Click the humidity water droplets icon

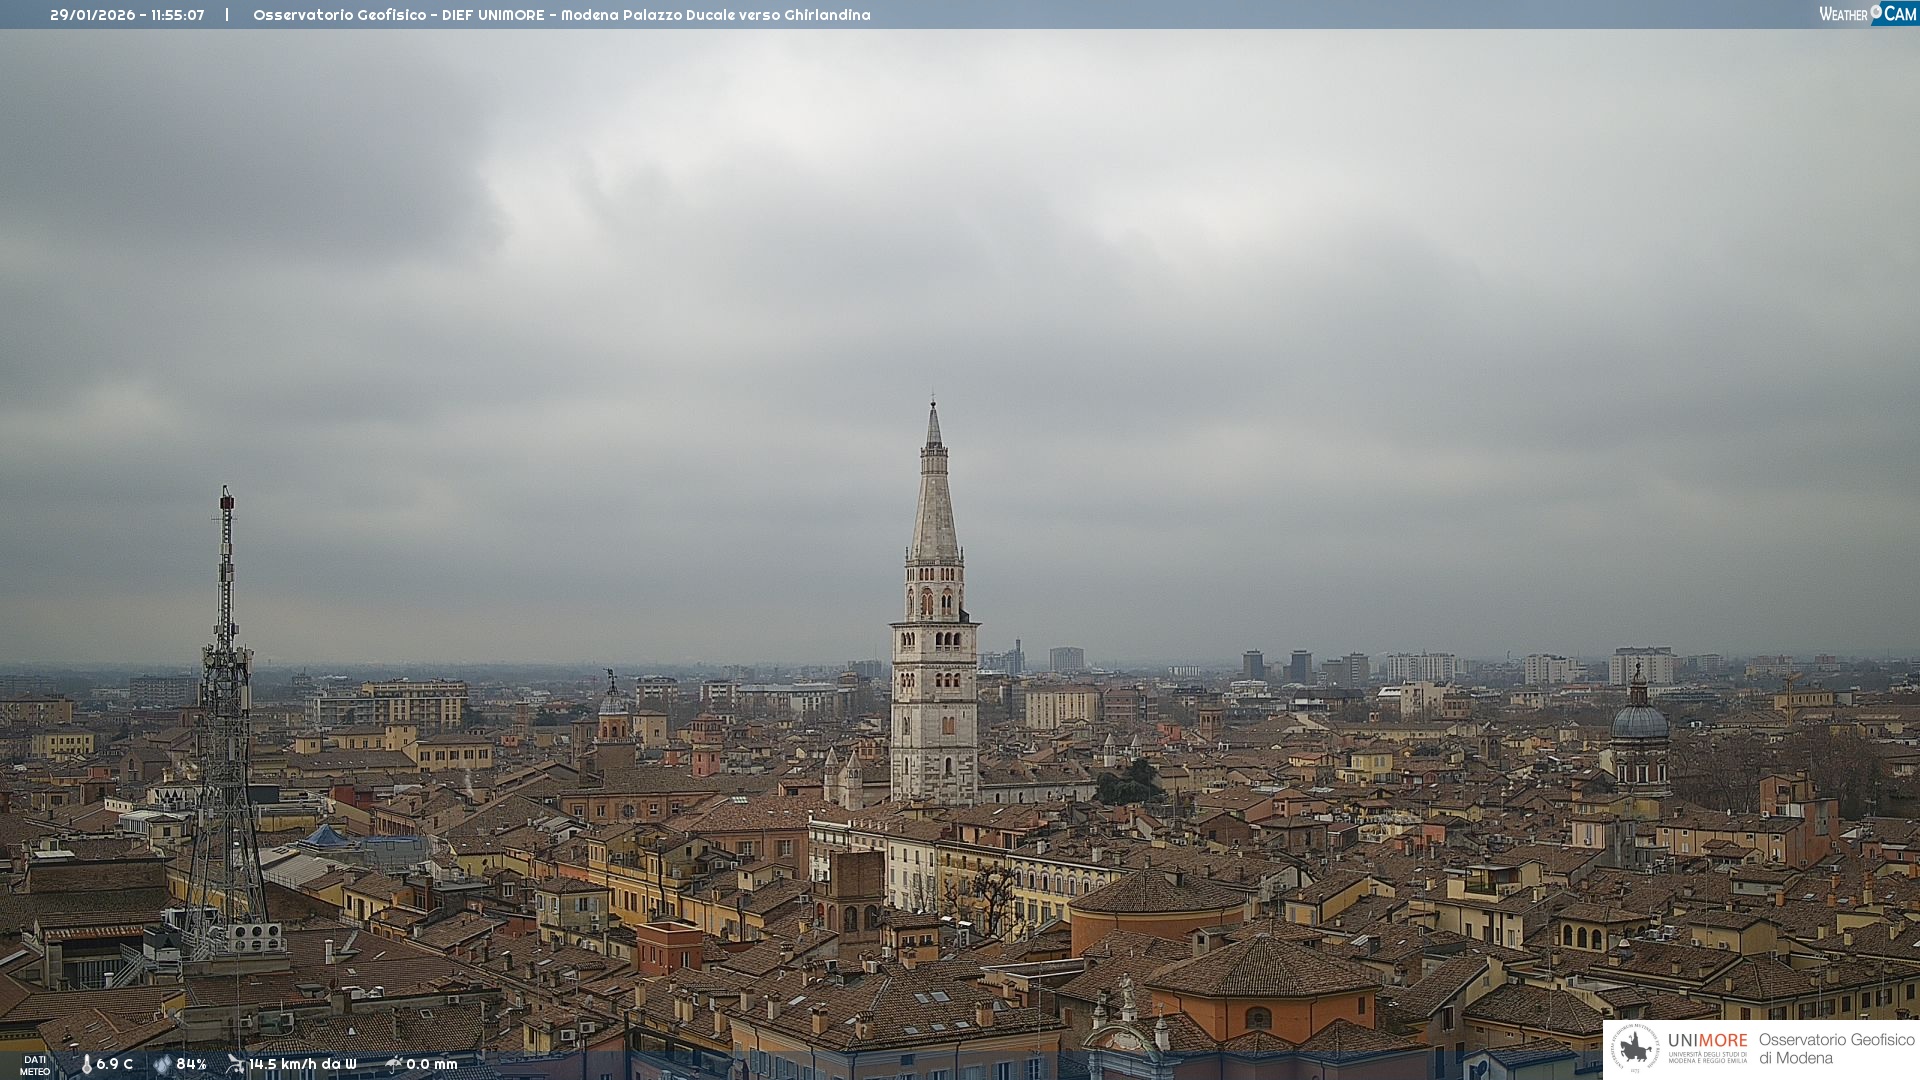162,1064
